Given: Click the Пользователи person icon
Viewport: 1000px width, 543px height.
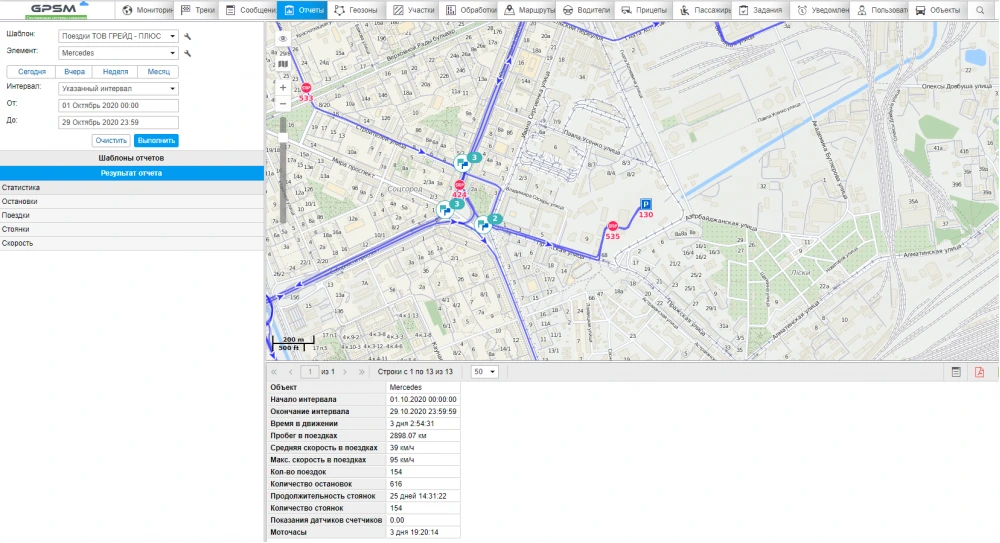Looking at the screenshot, I should tap(862, 10).
